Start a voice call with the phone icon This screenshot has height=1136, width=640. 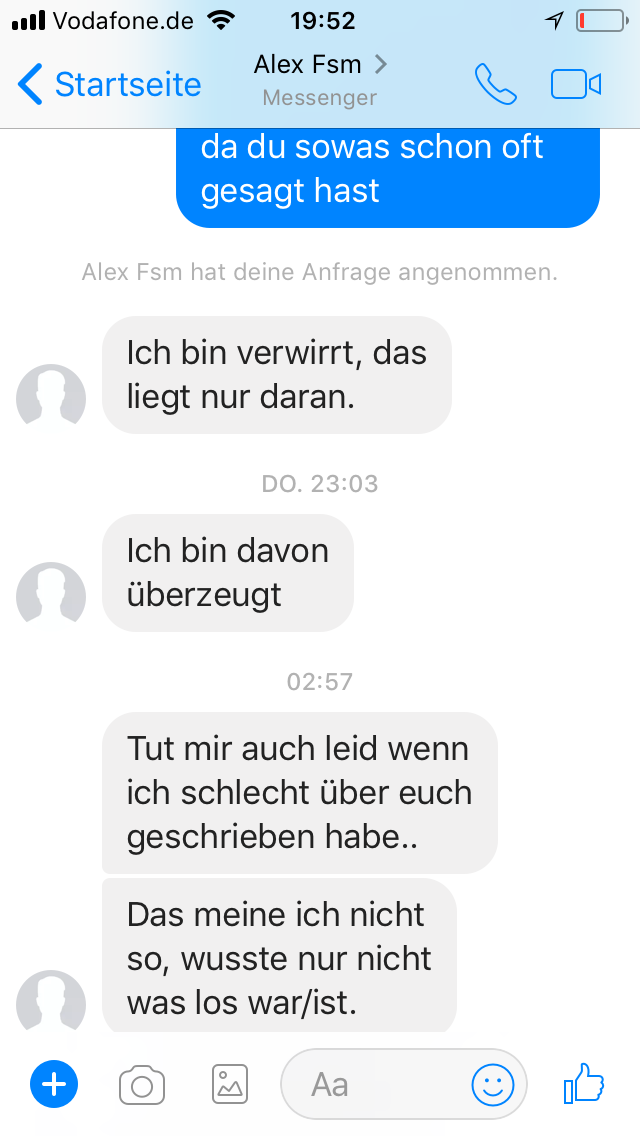coord(496,84)
